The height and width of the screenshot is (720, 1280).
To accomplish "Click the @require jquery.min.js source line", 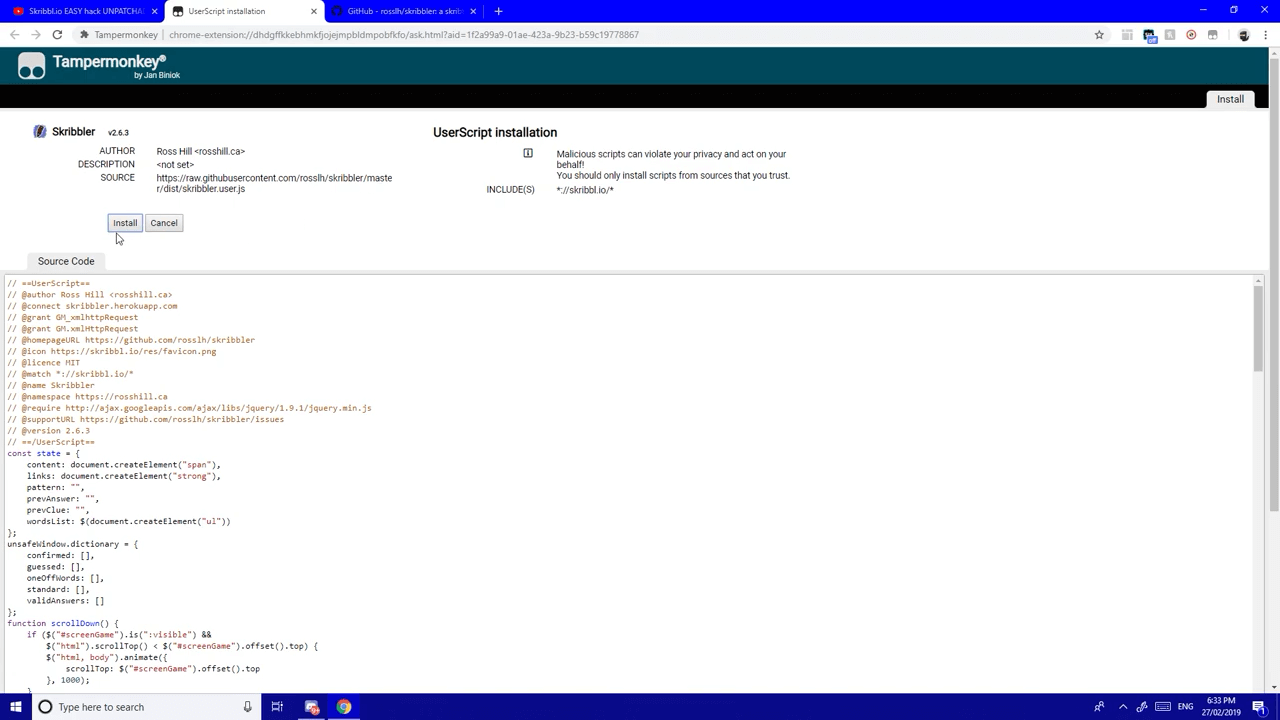I will click(189, 408).
